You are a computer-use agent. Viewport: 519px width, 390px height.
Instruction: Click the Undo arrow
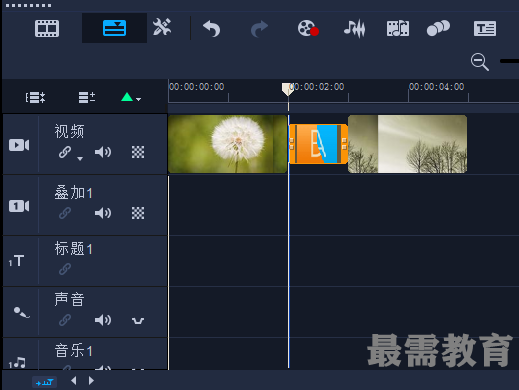(x=212, y=29)
